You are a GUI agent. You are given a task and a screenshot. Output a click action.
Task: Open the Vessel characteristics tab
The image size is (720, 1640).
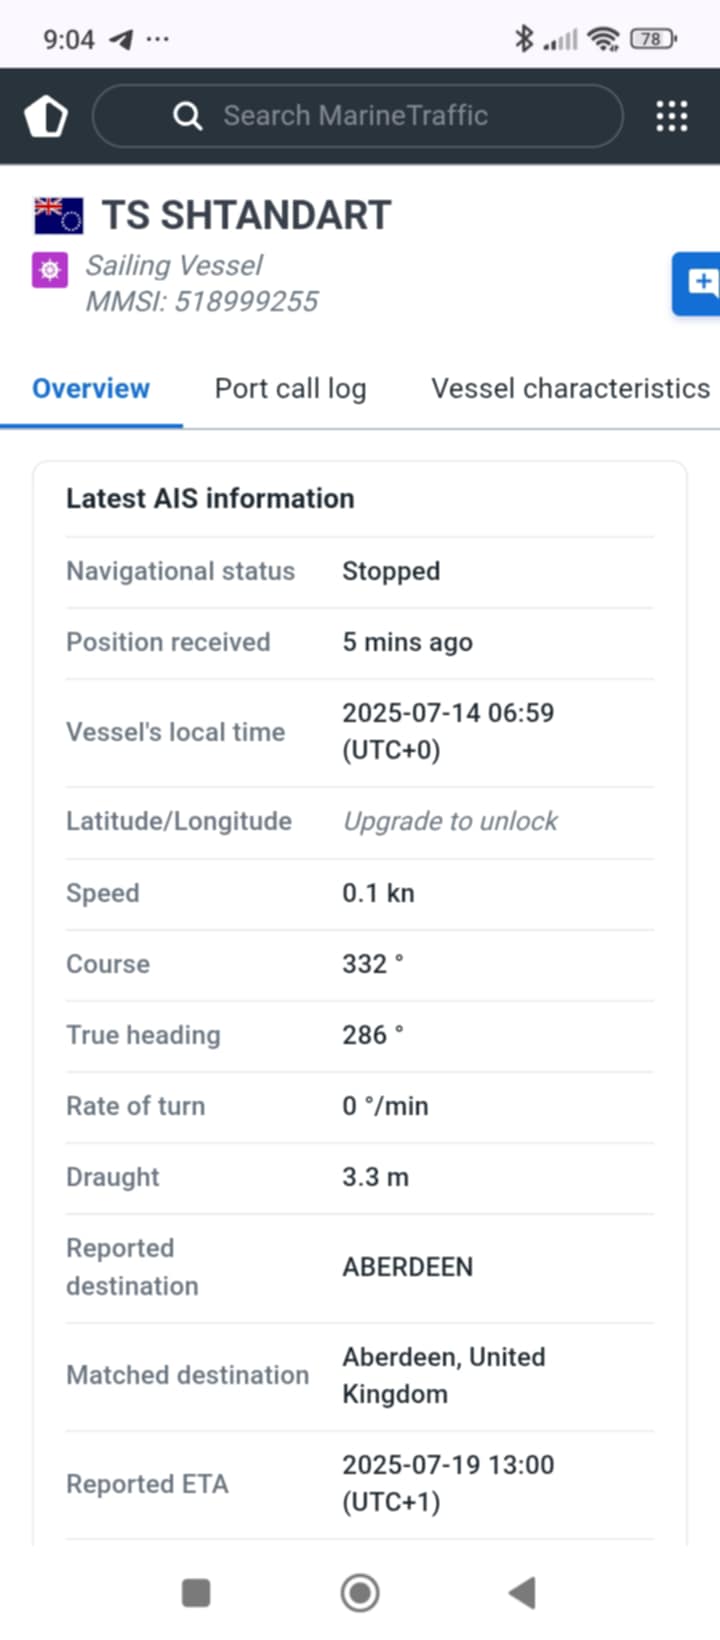pos(570,389)
